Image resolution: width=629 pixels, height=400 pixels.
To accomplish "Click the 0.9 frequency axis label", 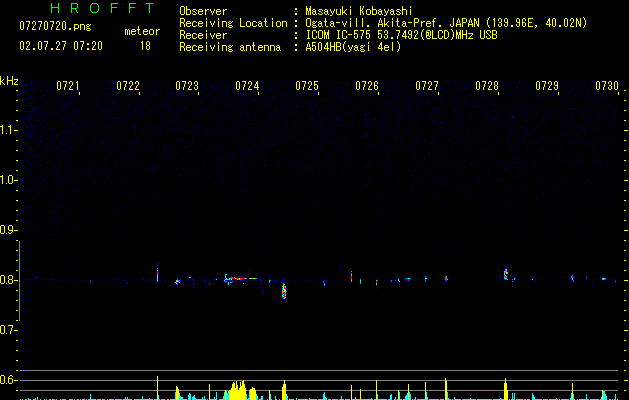I will tap(8, 230).
